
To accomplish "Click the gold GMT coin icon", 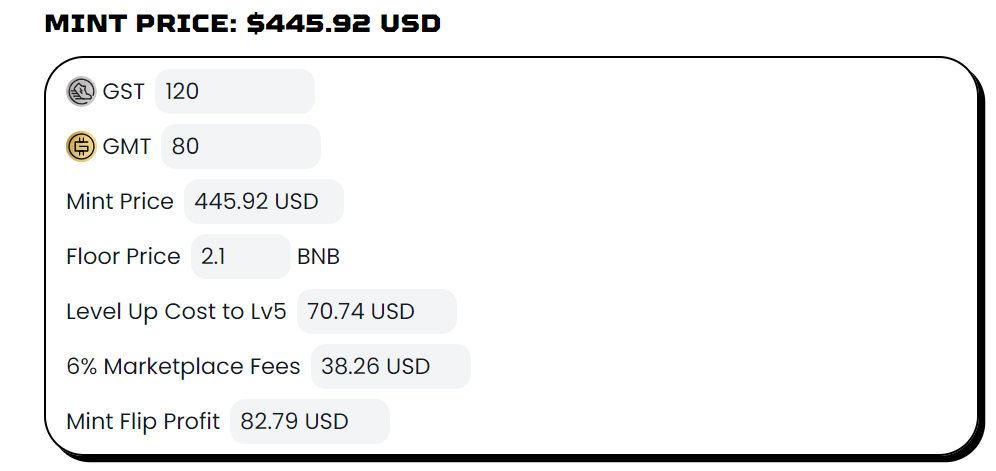I will (x=81, y=147).
